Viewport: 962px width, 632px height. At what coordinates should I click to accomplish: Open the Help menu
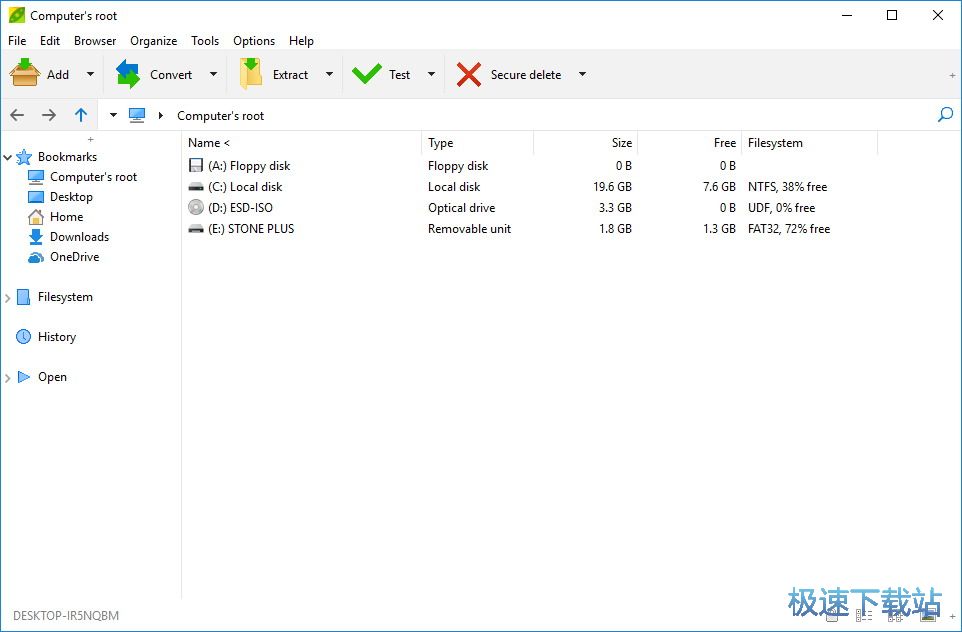(x=301, y=40)
